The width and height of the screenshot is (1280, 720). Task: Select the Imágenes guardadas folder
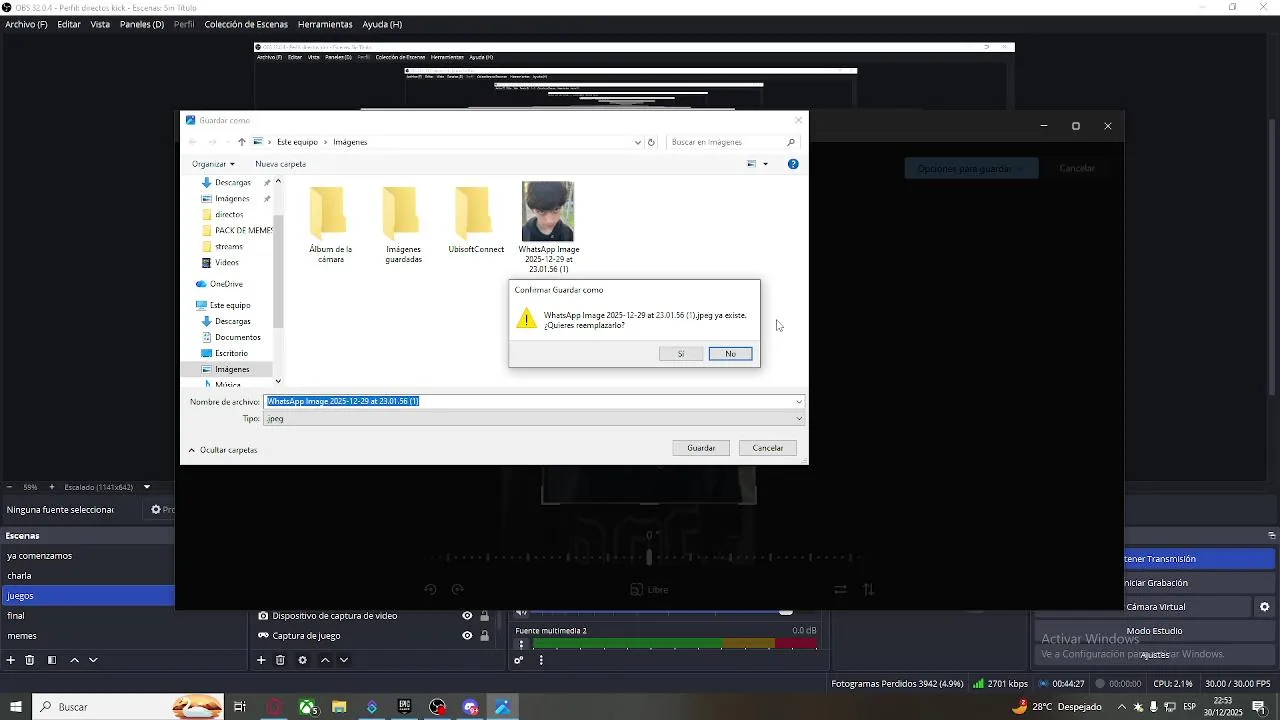coord(403,223)
